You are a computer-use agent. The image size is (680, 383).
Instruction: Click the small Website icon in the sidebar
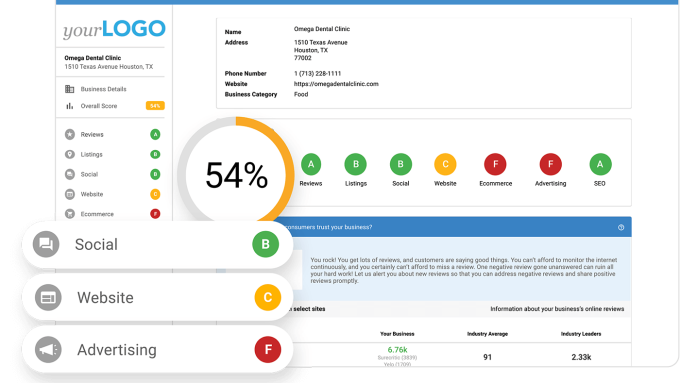70,194
